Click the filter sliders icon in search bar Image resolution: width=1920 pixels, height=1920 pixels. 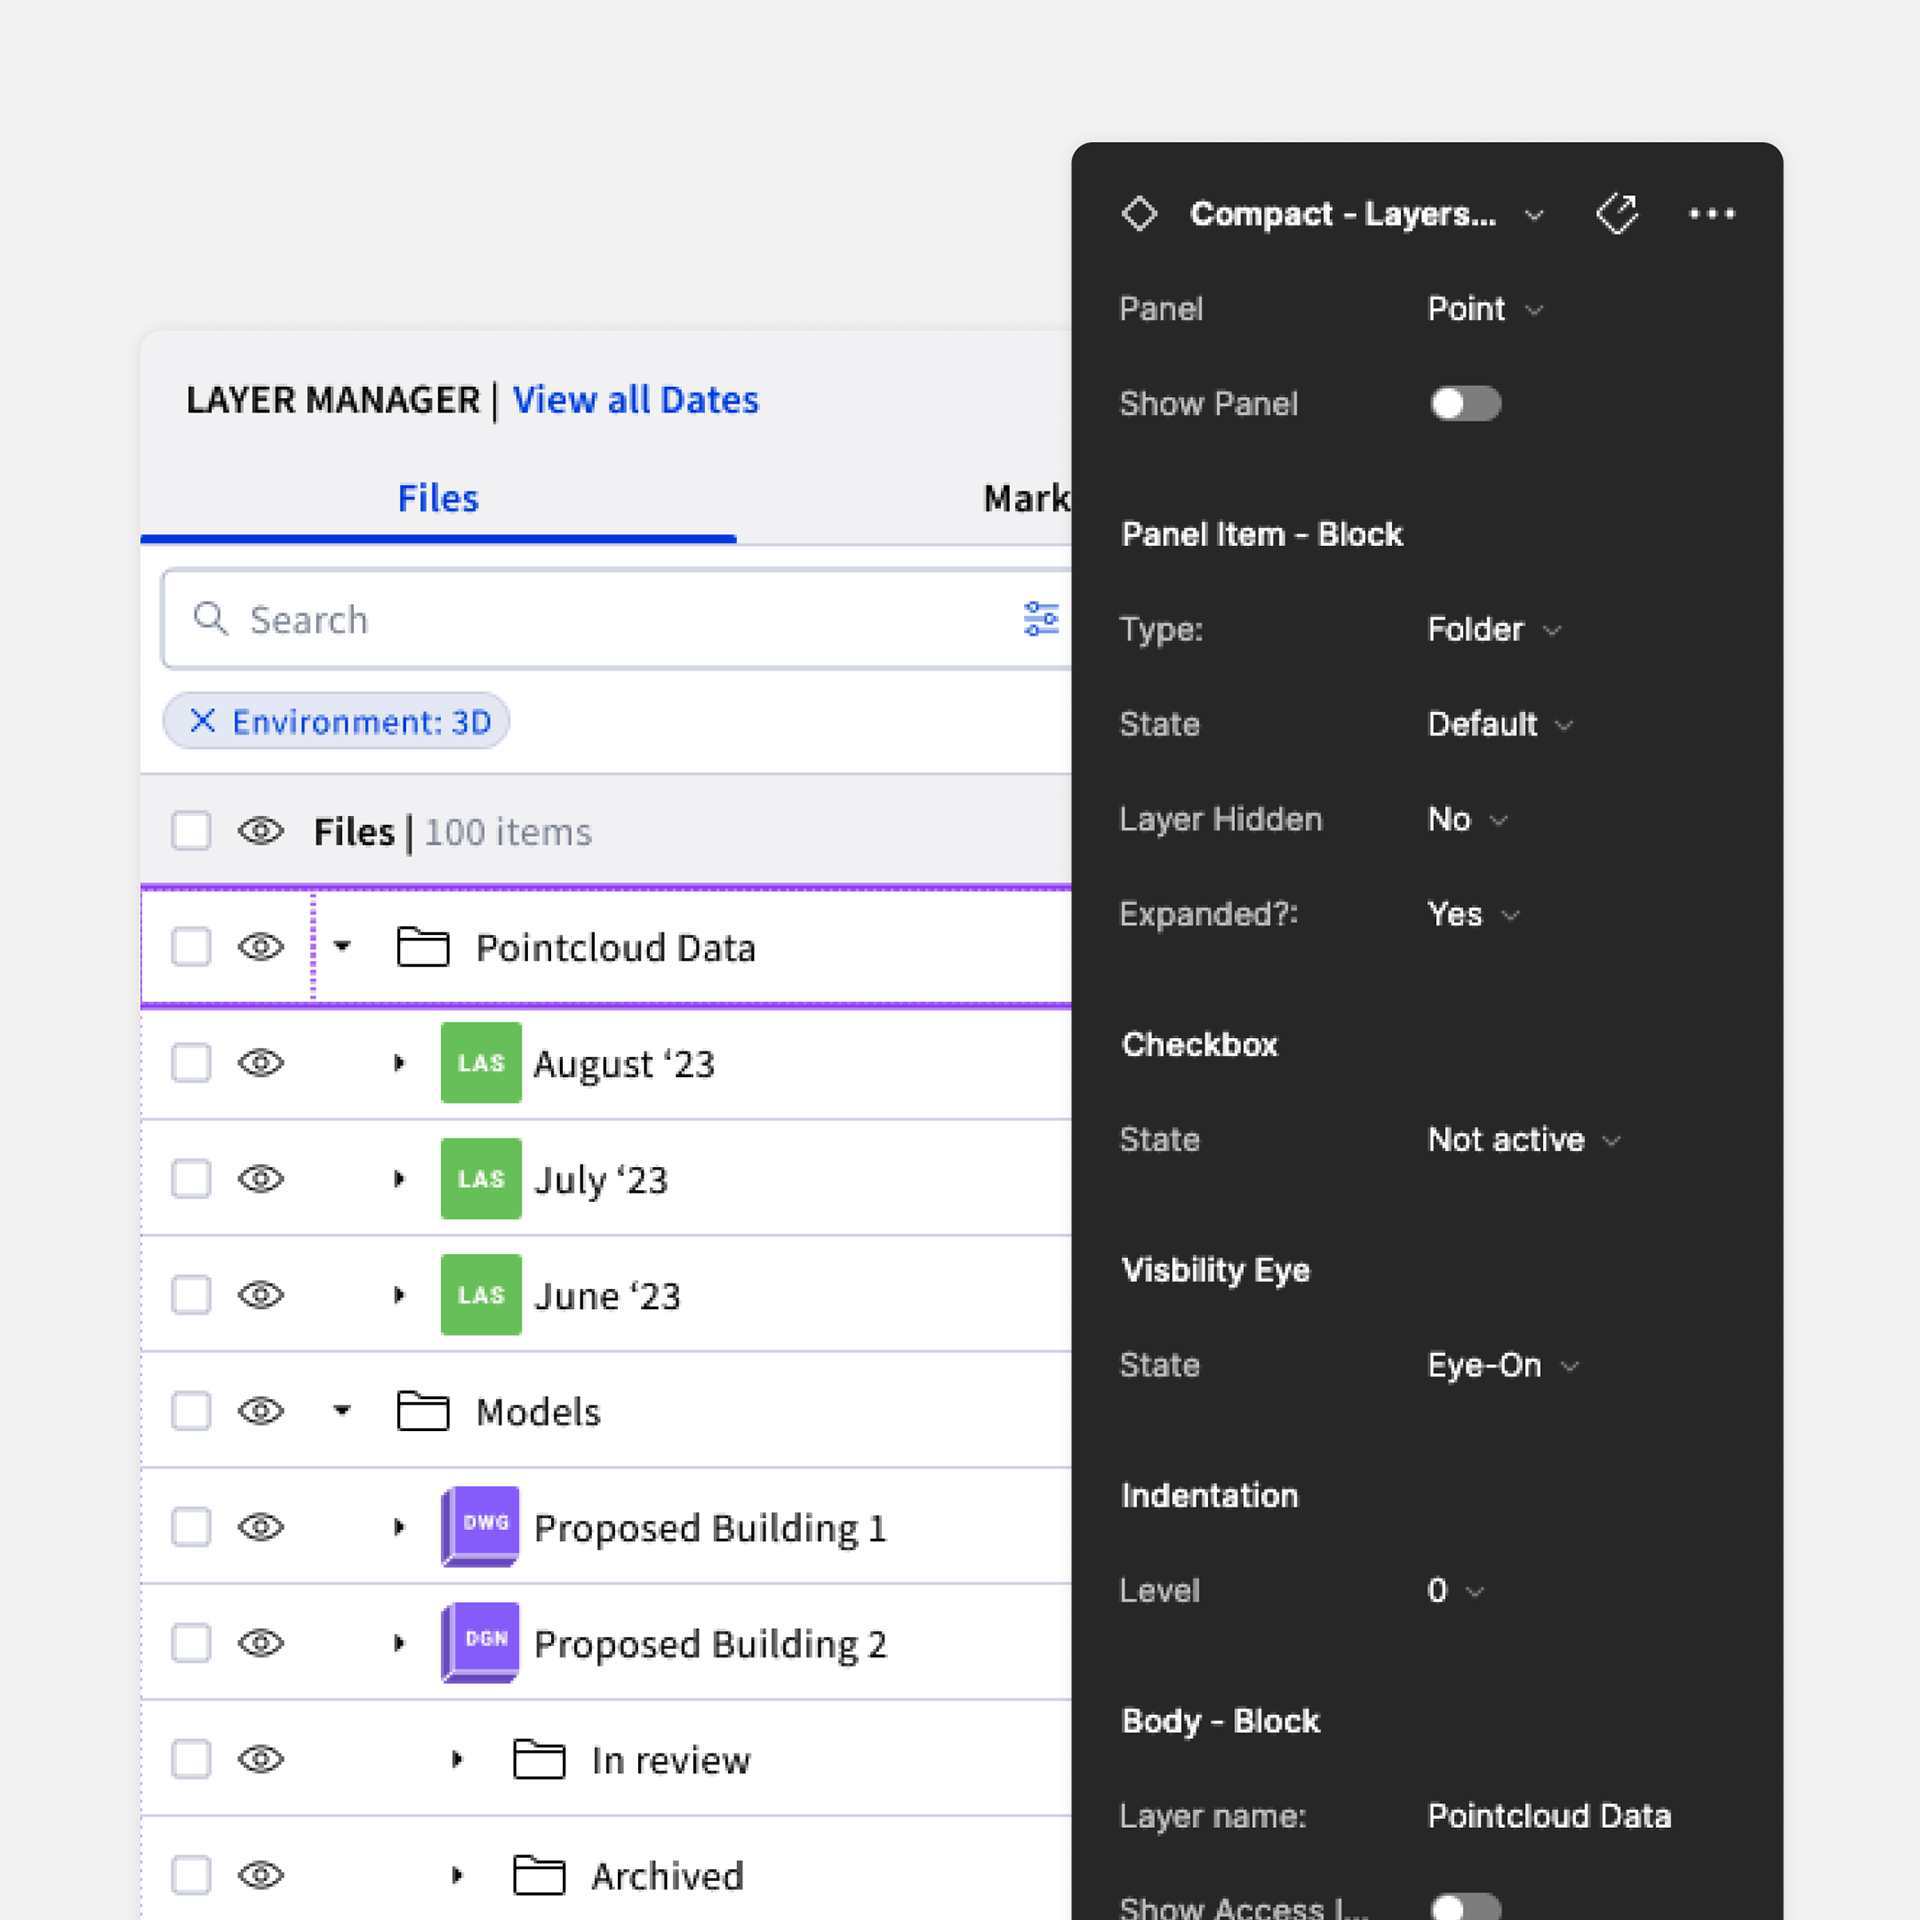pos(1041,619)
